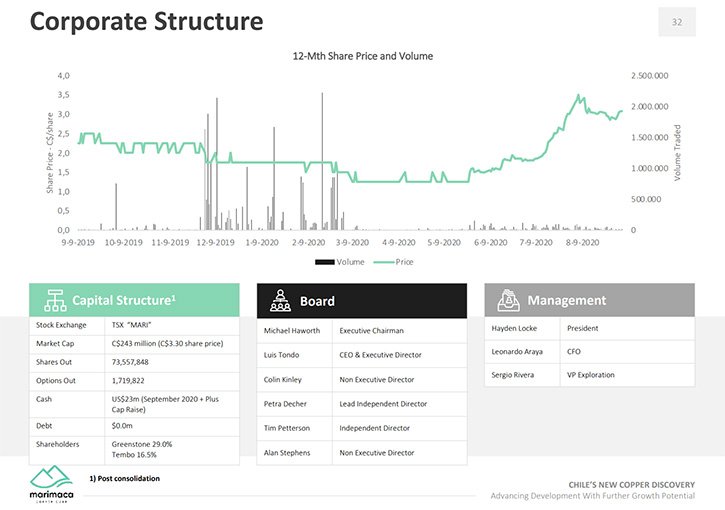
Task: Click Leonardo Araya in Management table
Action: pyautogui.click(x=517, y=351)
